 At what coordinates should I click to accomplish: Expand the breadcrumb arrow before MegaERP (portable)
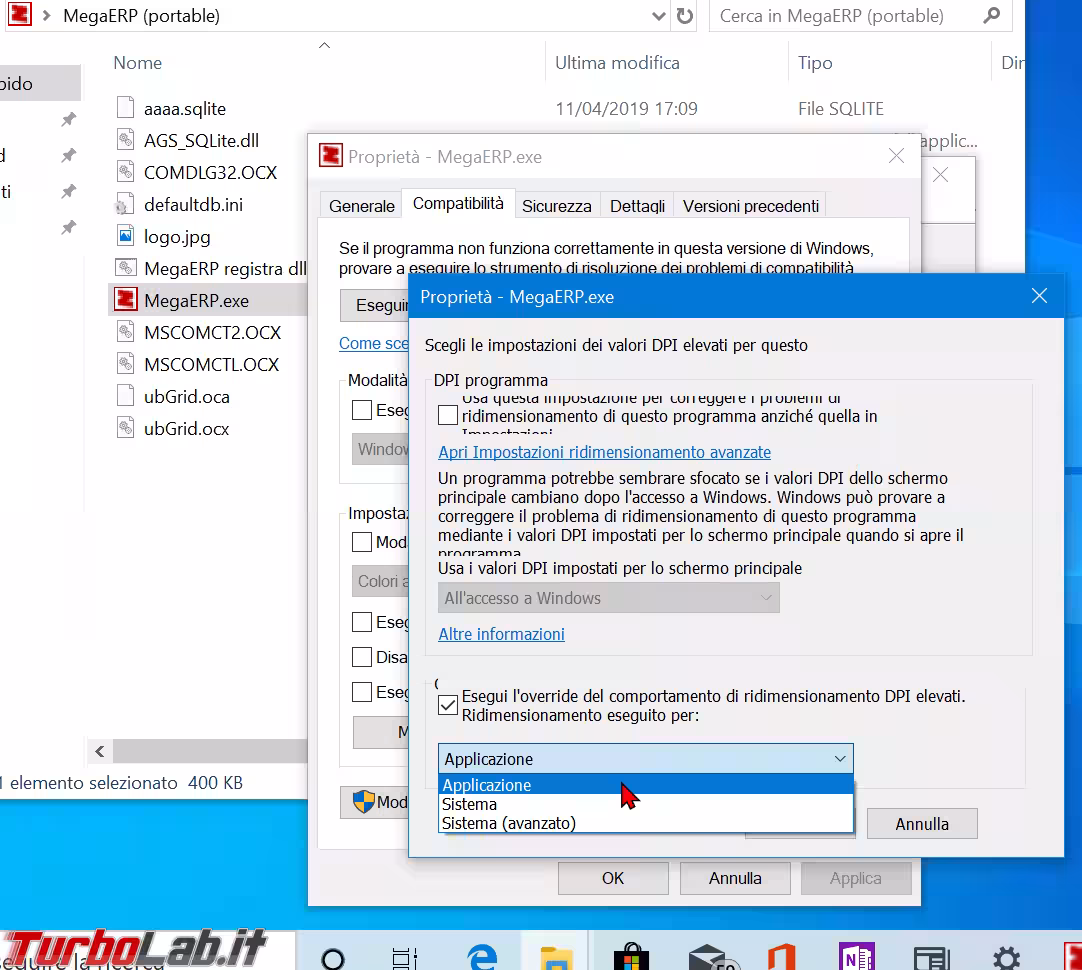47,15
